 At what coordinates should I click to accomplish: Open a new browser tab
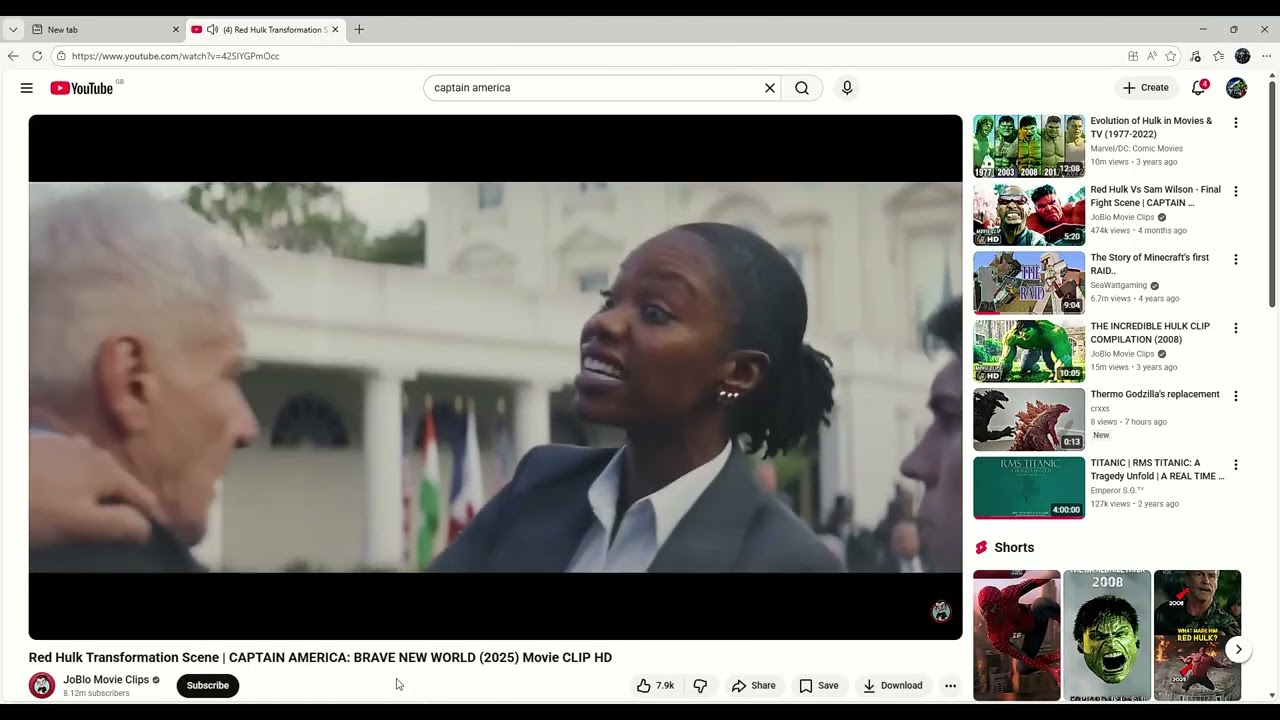point(359,30)
